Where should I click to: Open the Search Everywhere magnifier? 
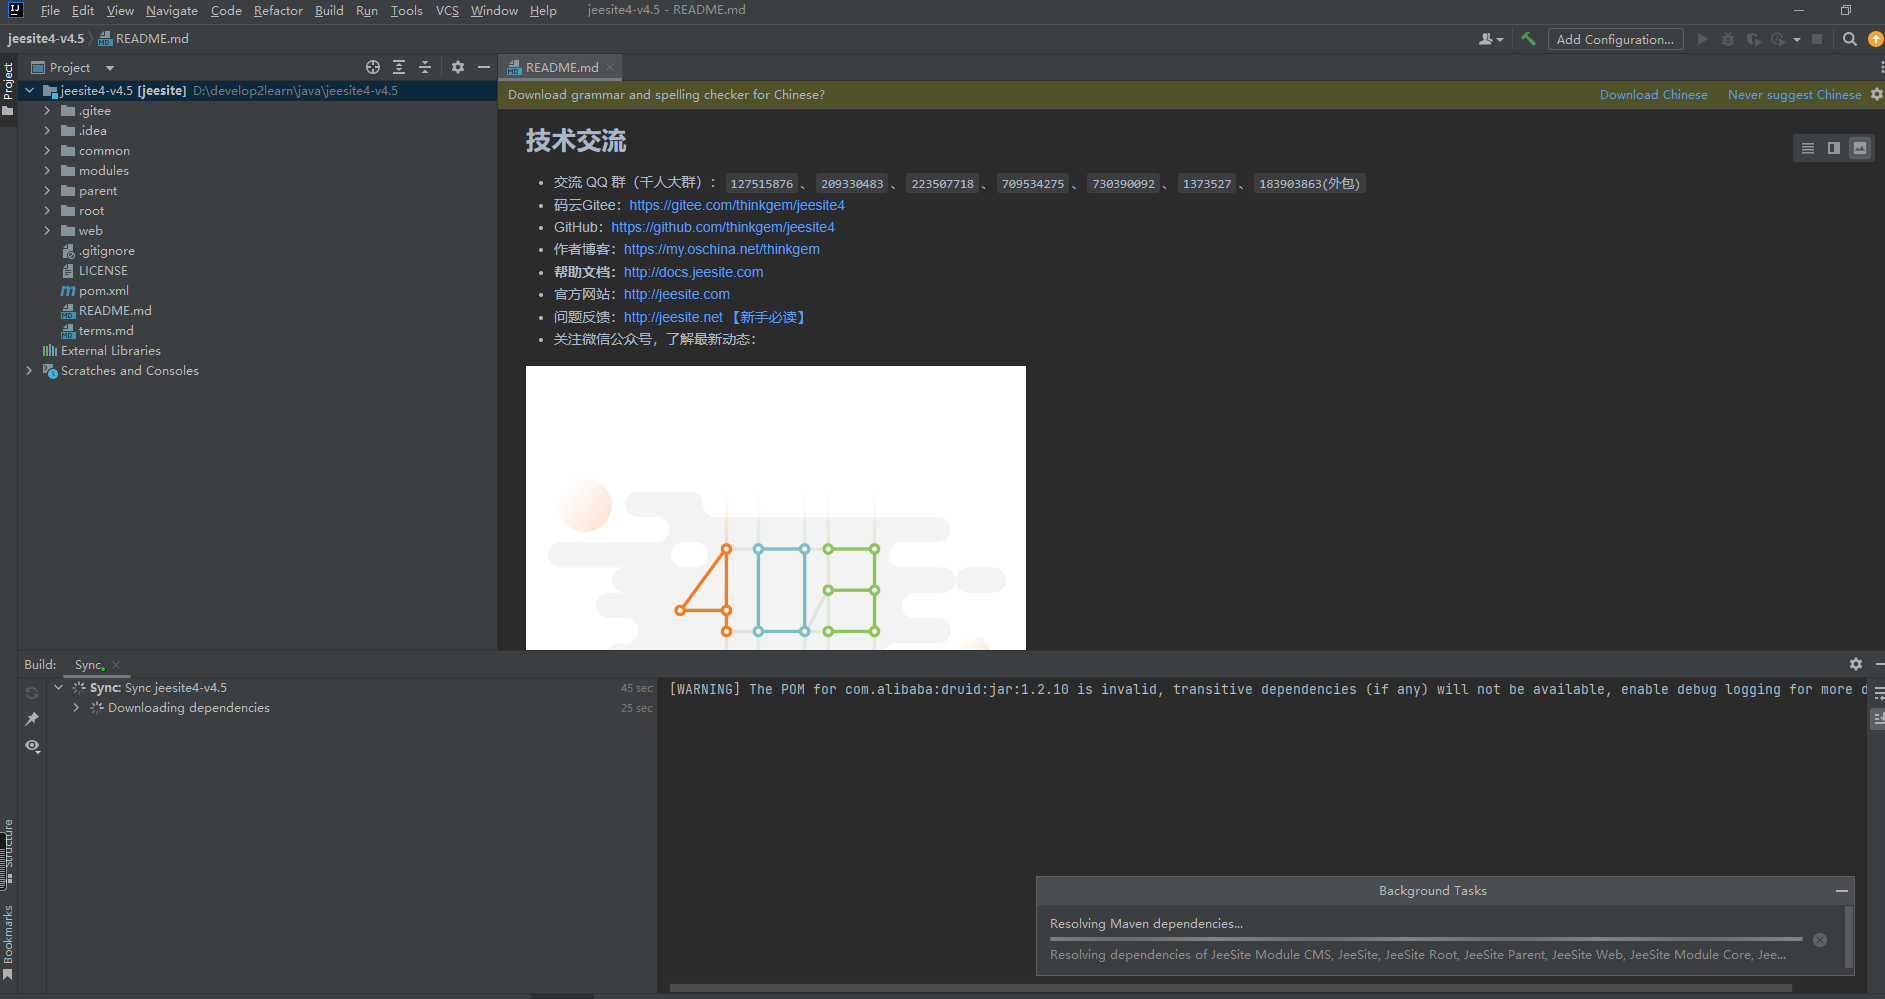[x=1850, y=39]
